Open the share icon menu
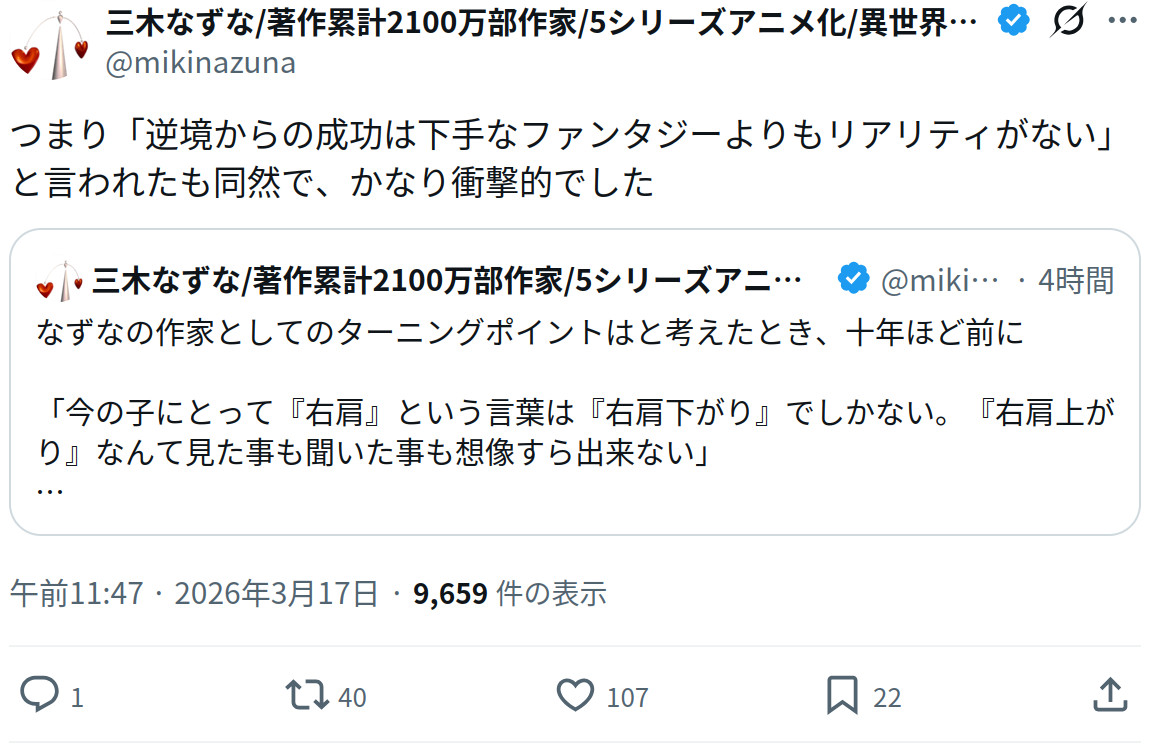 click(1111, 694)
